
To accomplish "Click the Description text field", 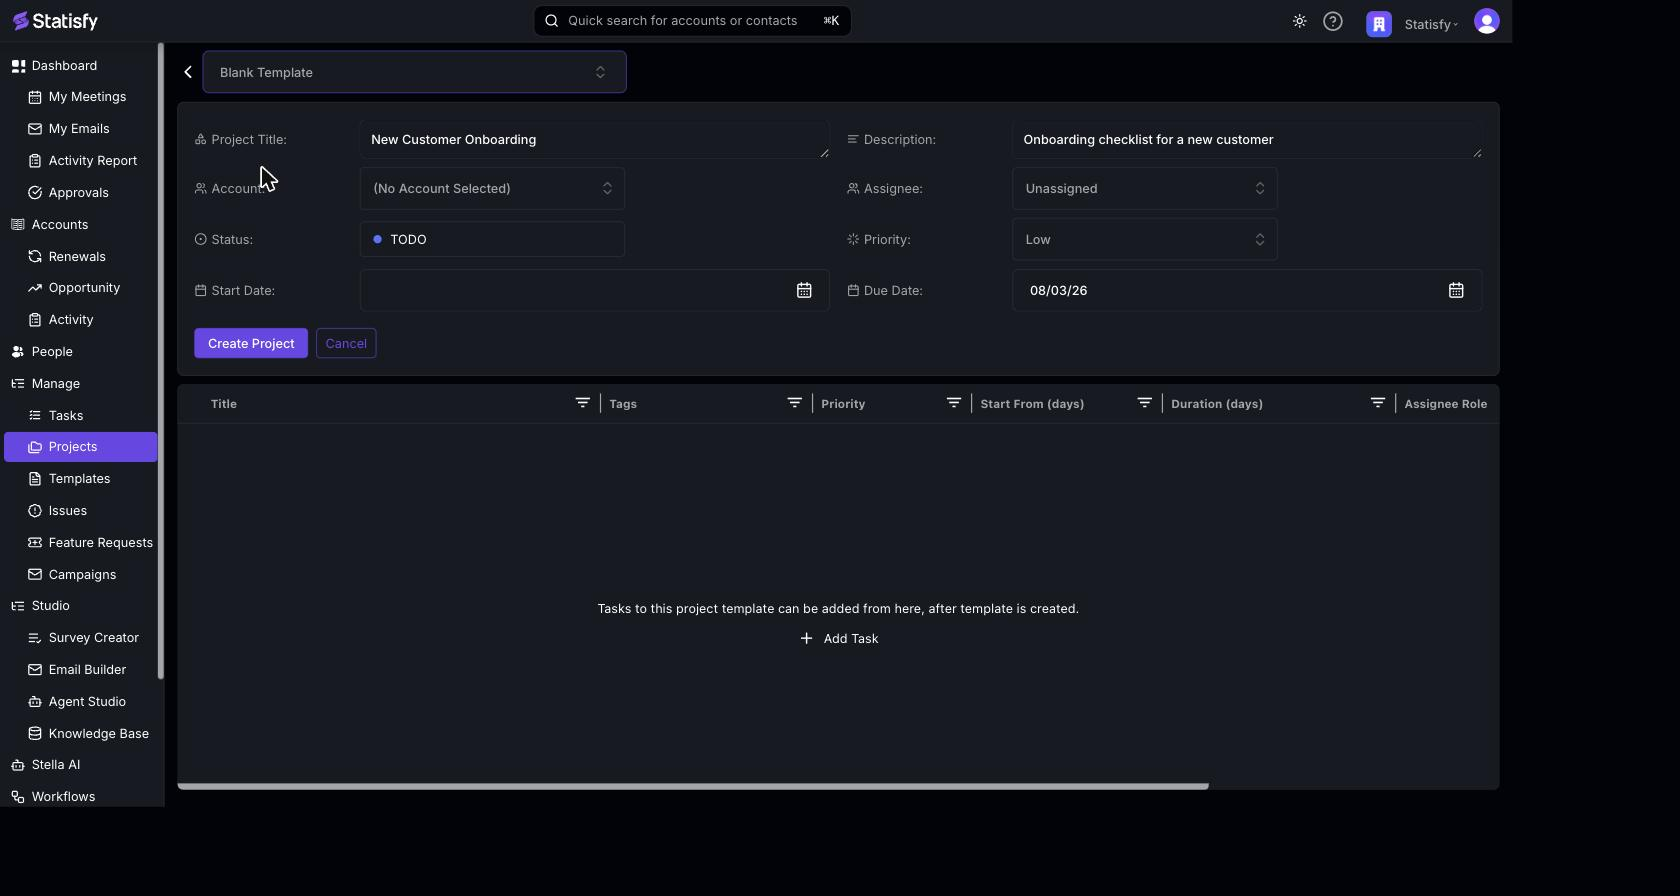I will click(1247, 140).
